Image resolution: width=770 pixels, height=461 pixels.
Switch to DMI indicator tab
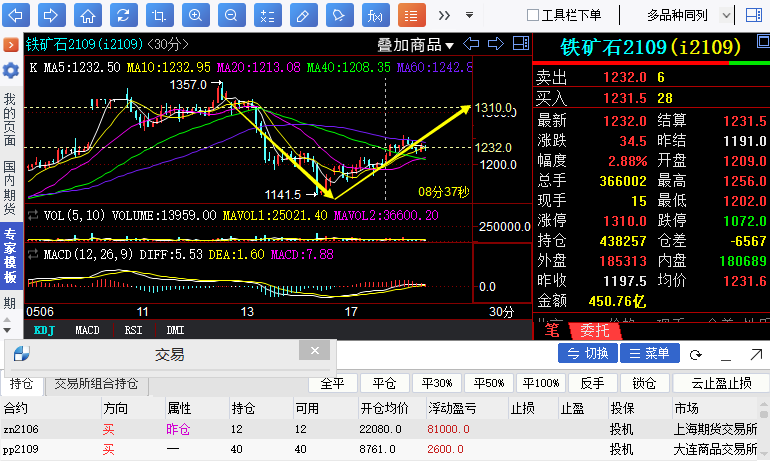[x=175, y=330]
